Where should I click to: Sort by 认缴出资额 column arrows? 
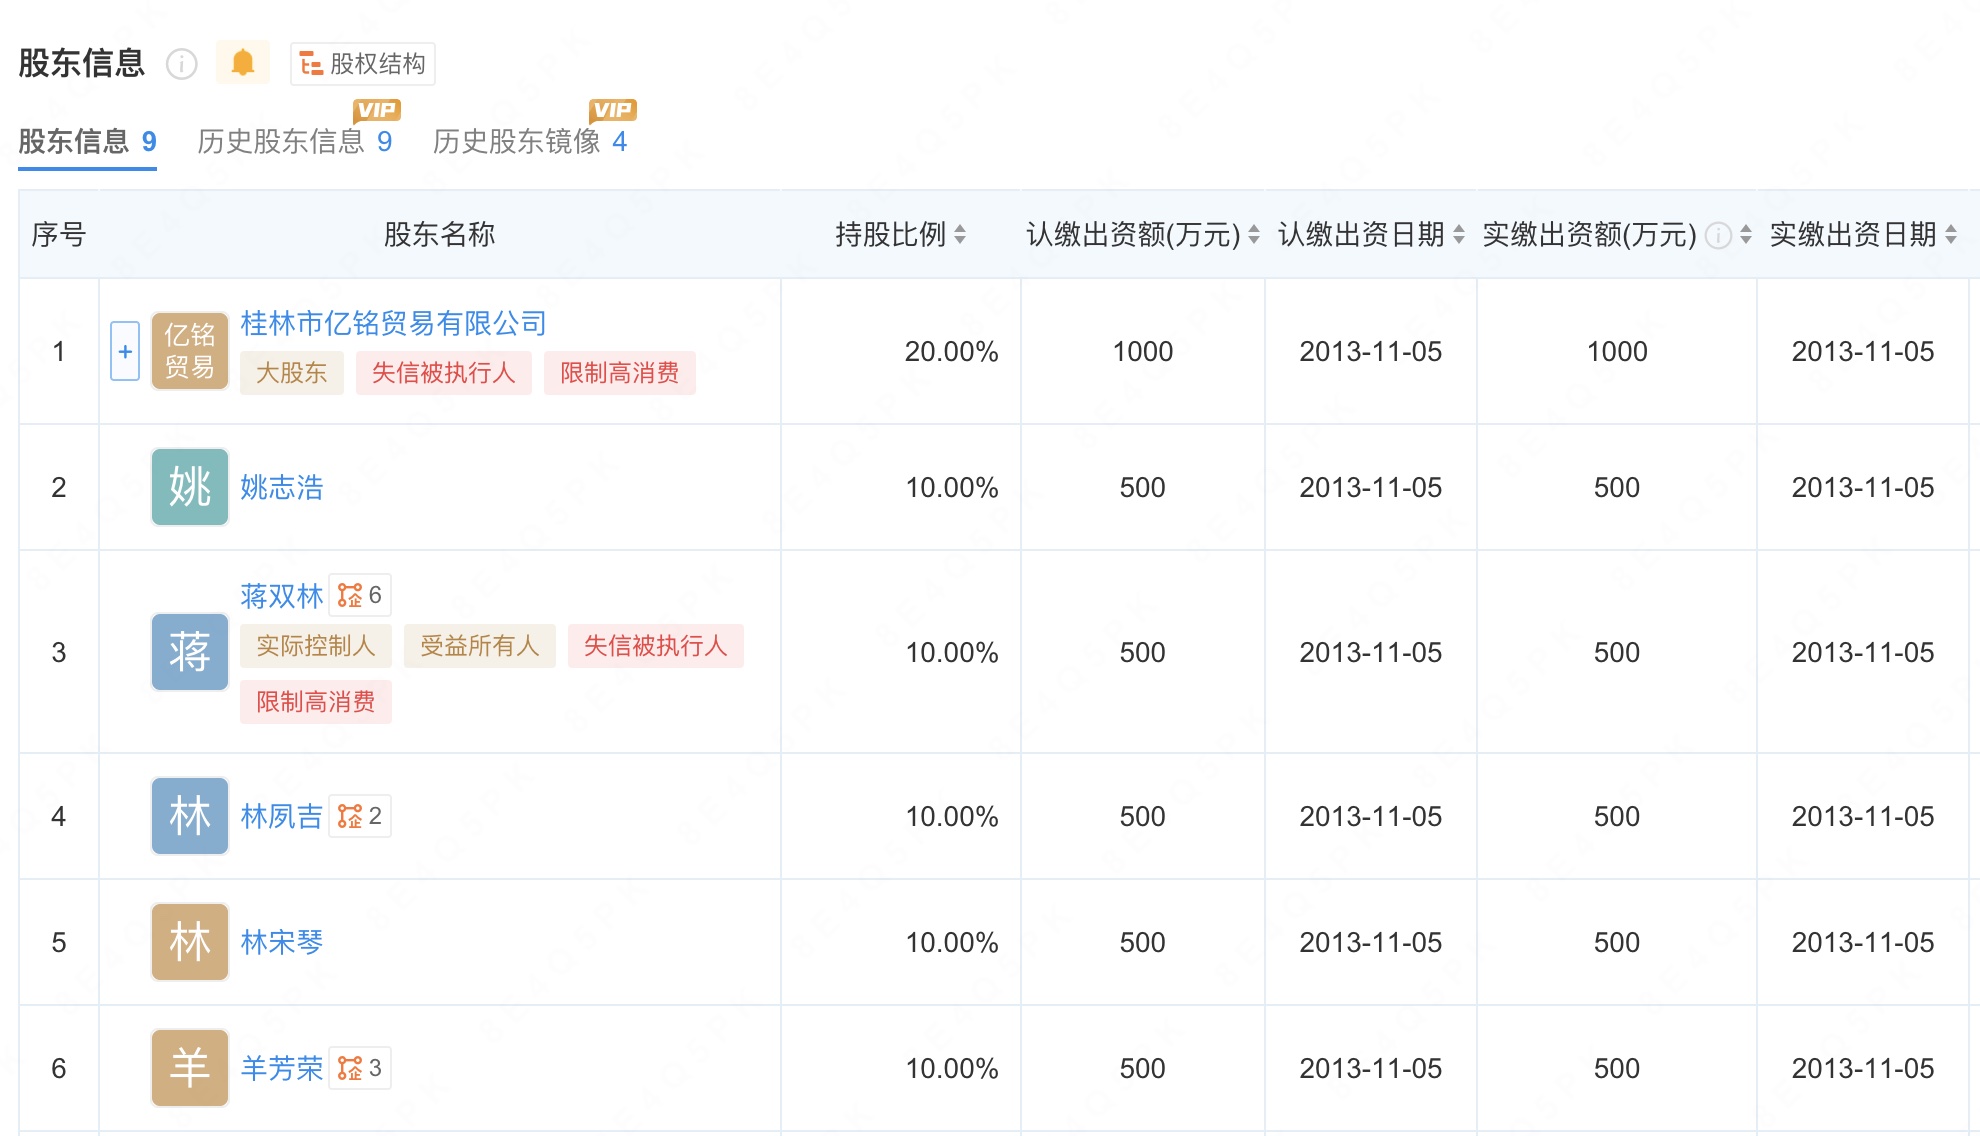pos(1253,235)
